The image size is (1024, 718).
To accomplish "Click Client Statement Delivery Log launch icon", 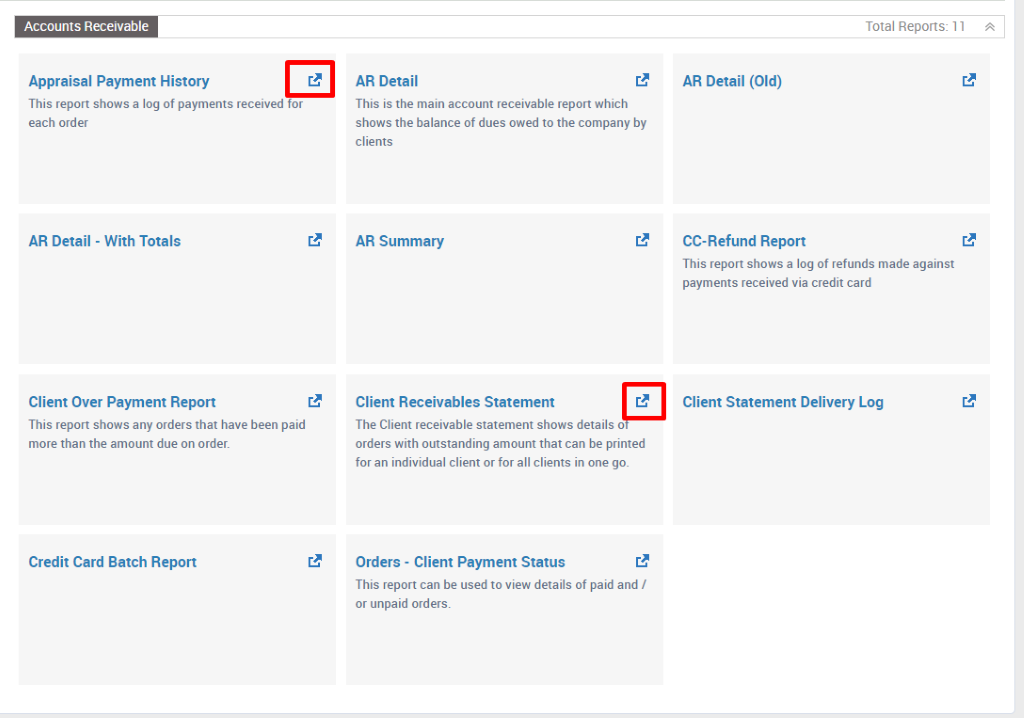I will pos(968,400).
